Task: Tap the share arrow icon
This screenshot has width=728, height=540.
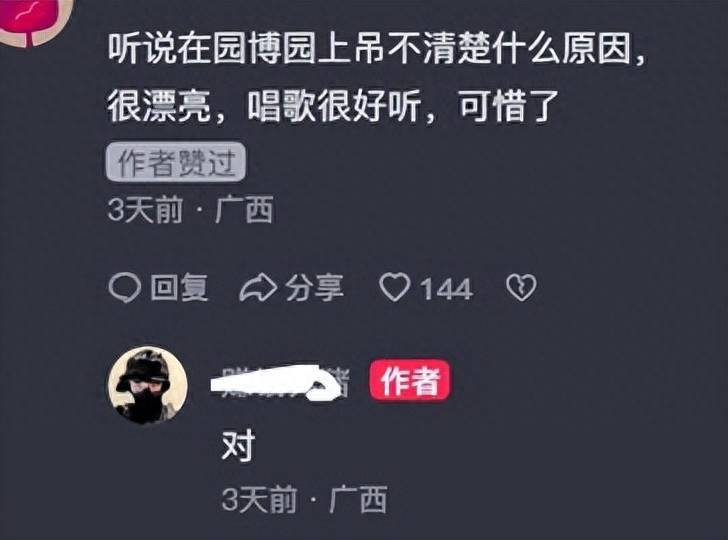Action: 258,288
